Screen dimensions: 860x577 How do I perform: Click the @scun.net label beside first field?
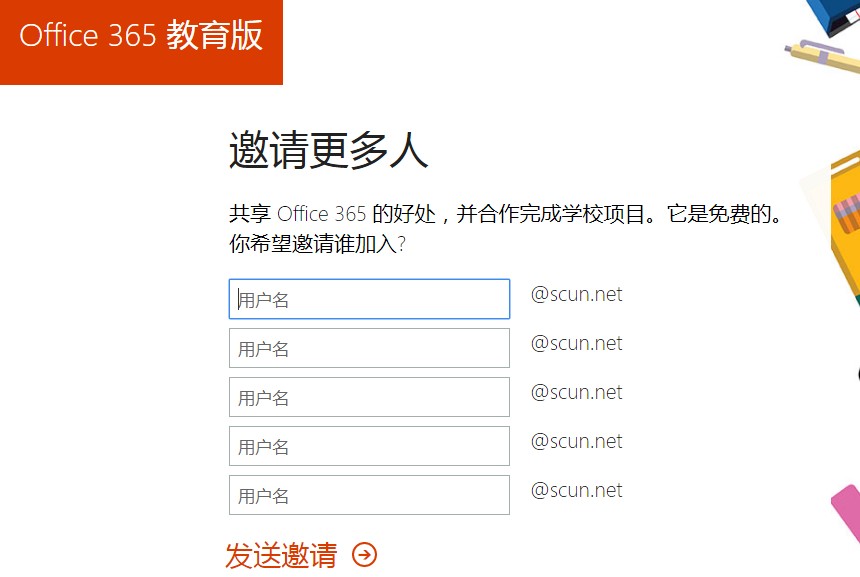(x=576, y=295)
